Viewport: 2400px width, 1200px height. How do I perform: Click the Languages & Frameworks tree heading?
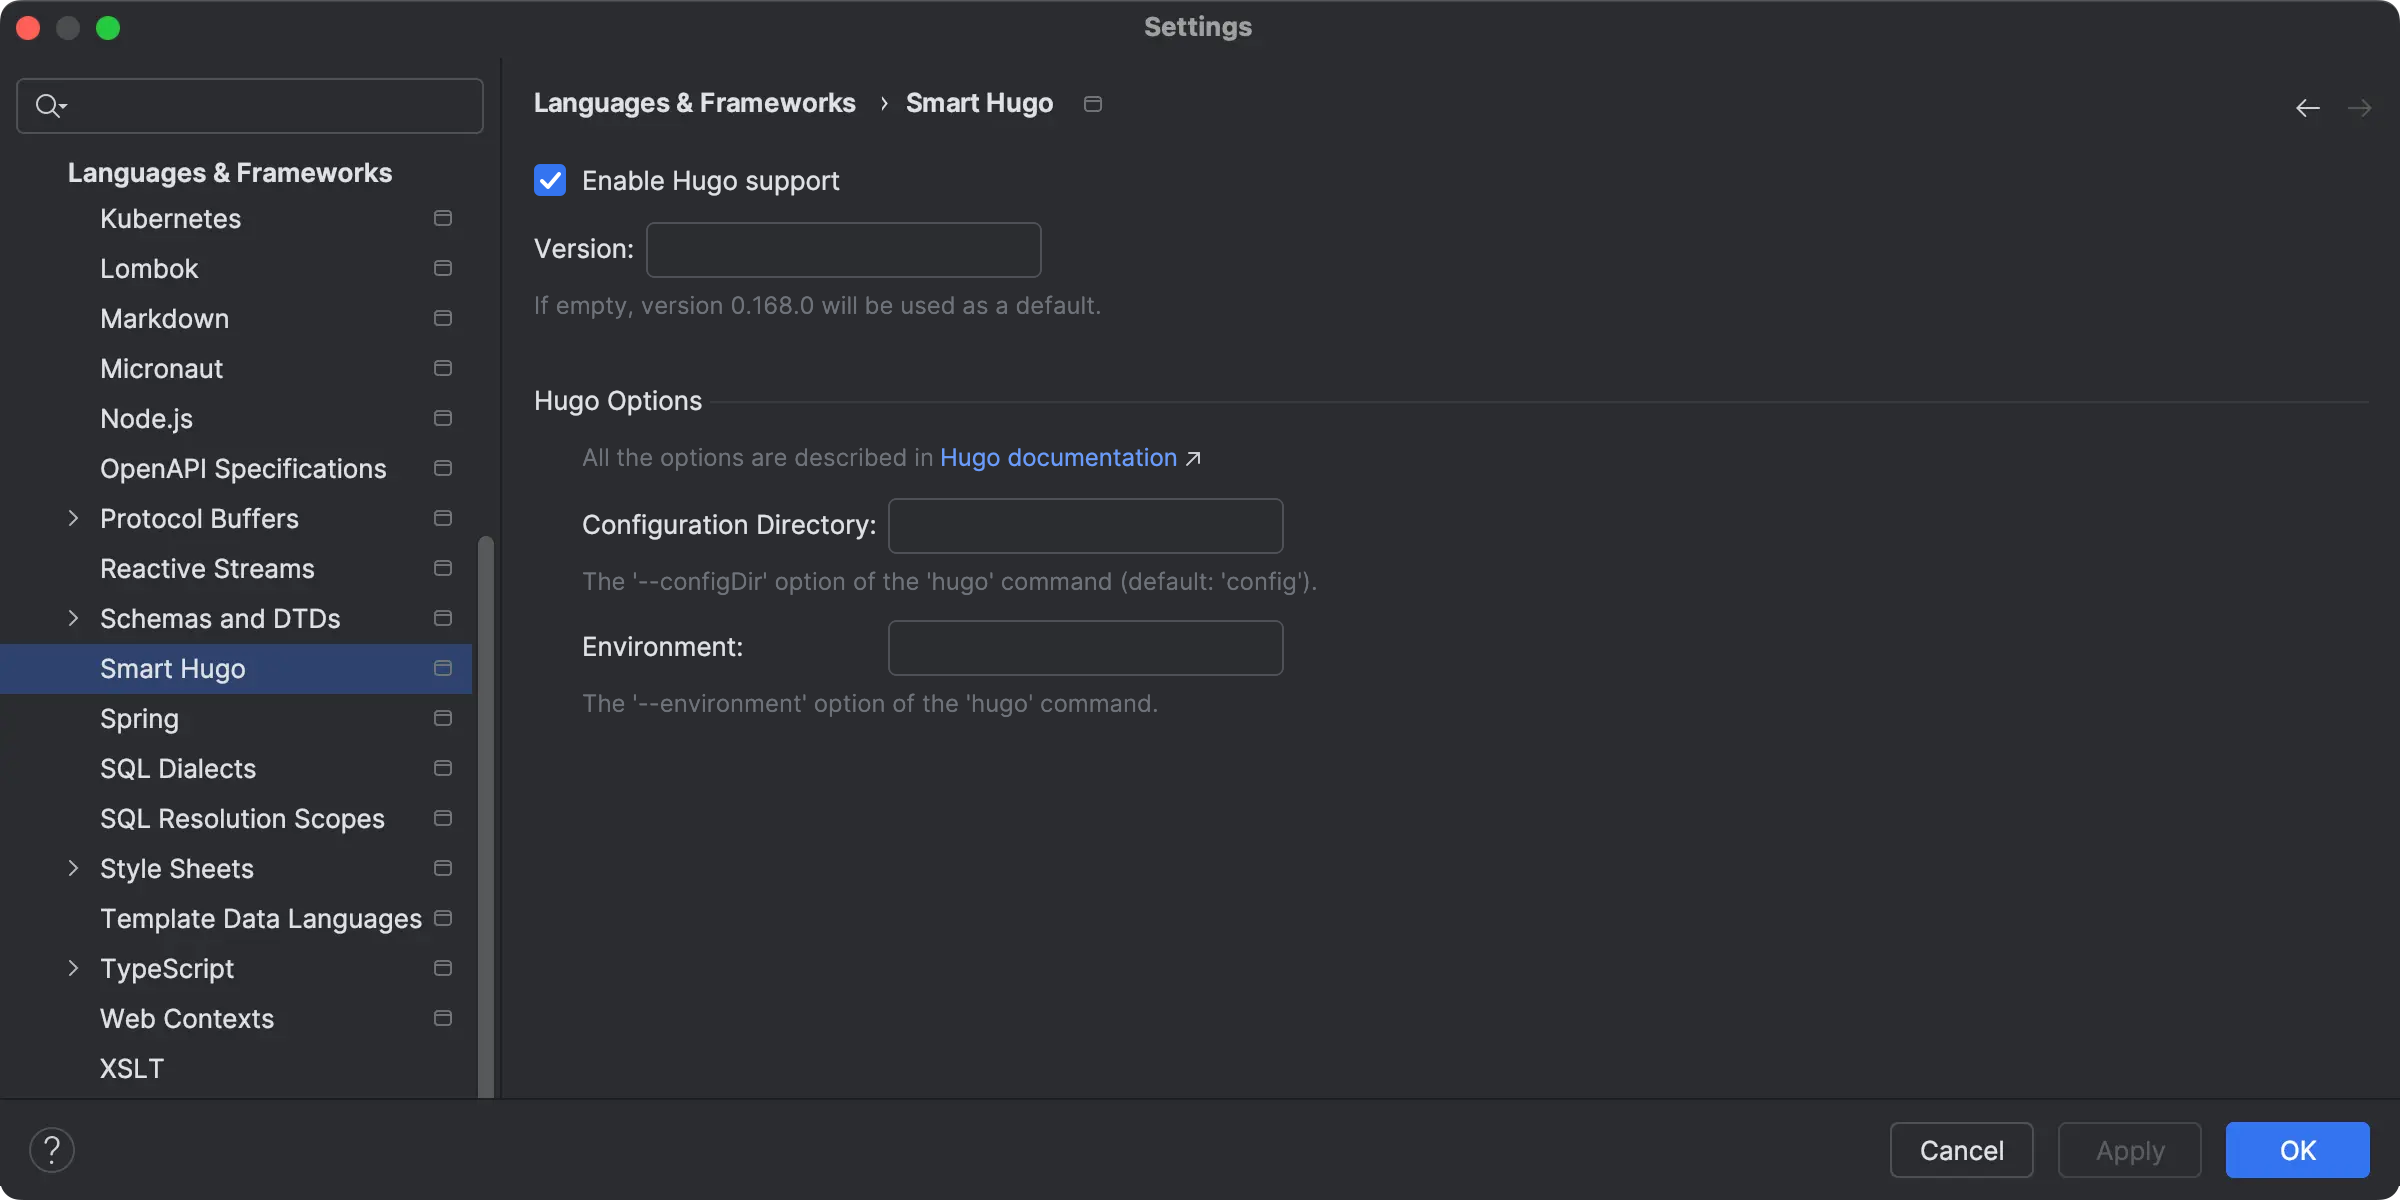[x=230, y=172]
